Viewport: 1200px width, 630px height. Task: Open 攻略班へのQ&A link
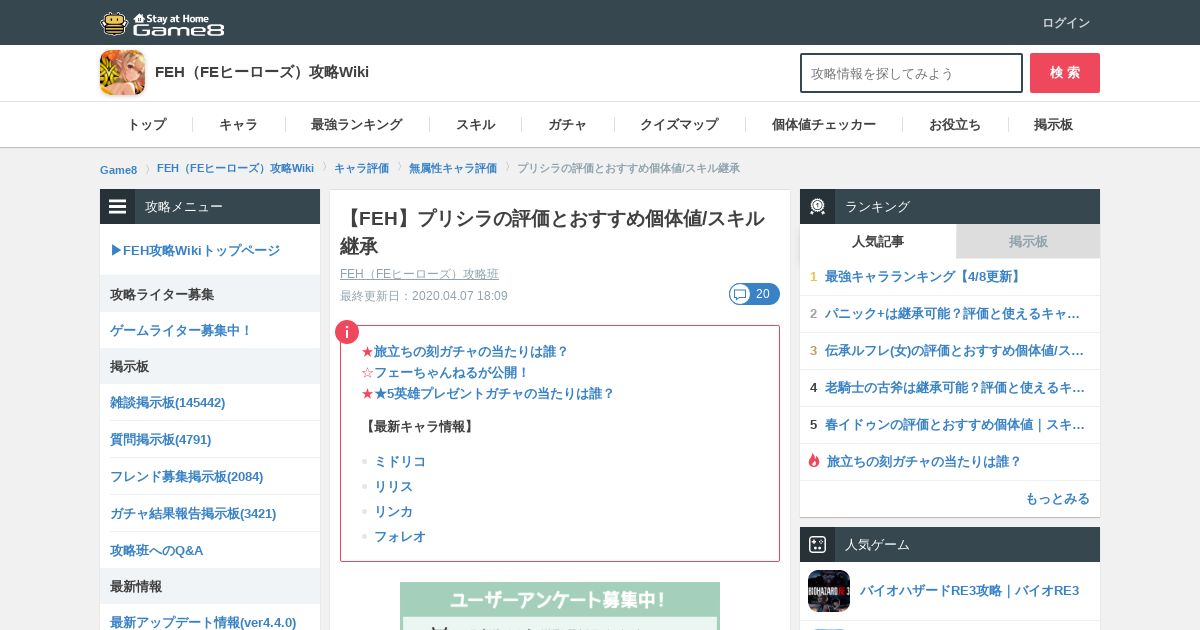click(157, 550)
